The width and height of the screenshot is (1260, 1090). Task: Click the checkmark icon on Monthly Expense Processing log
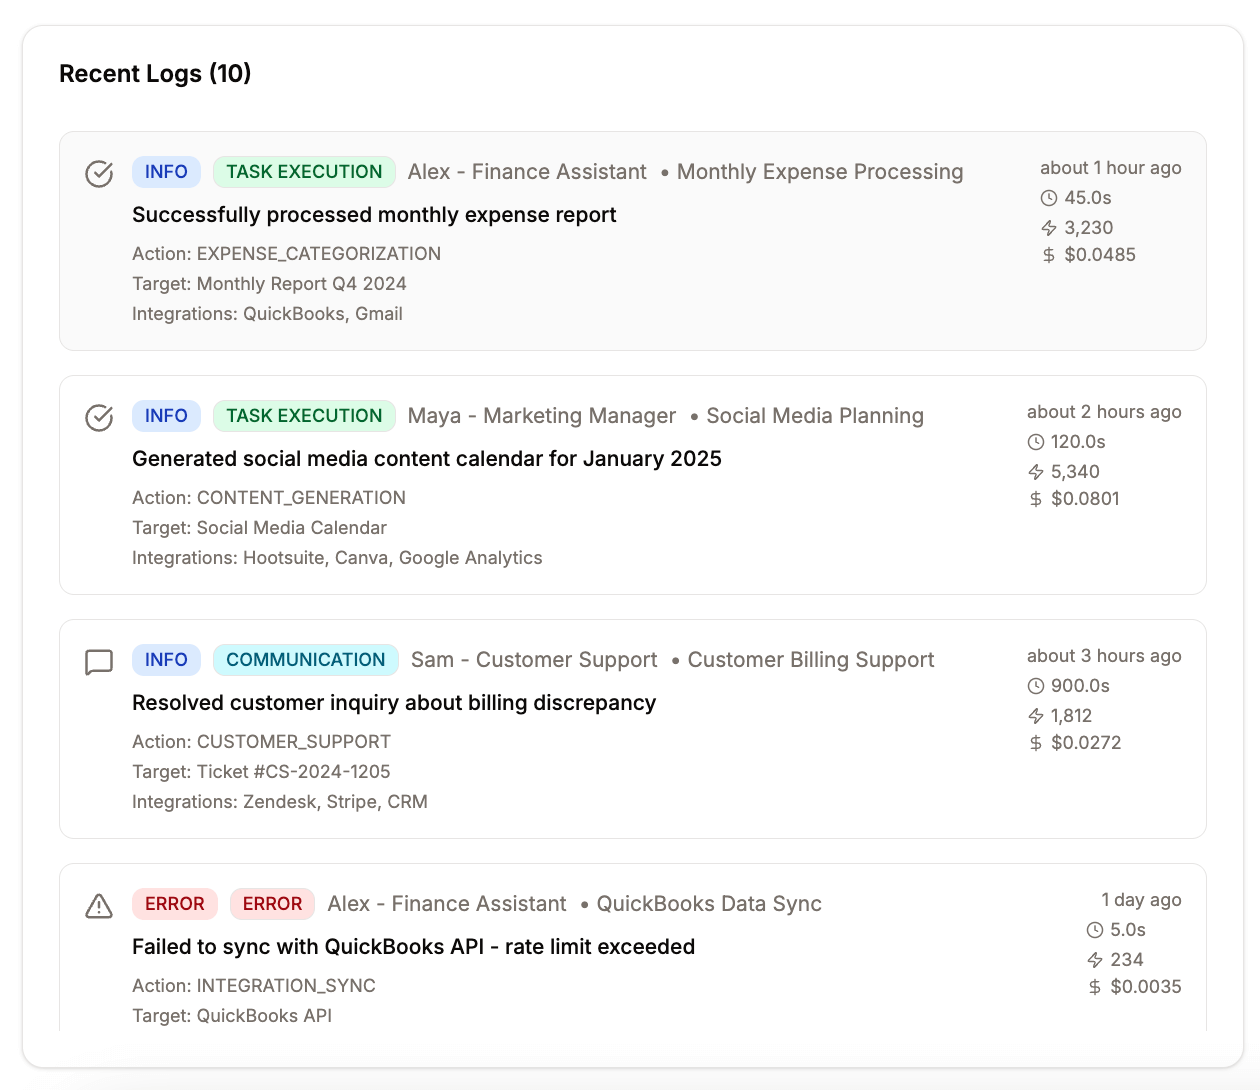coord(99,173)
